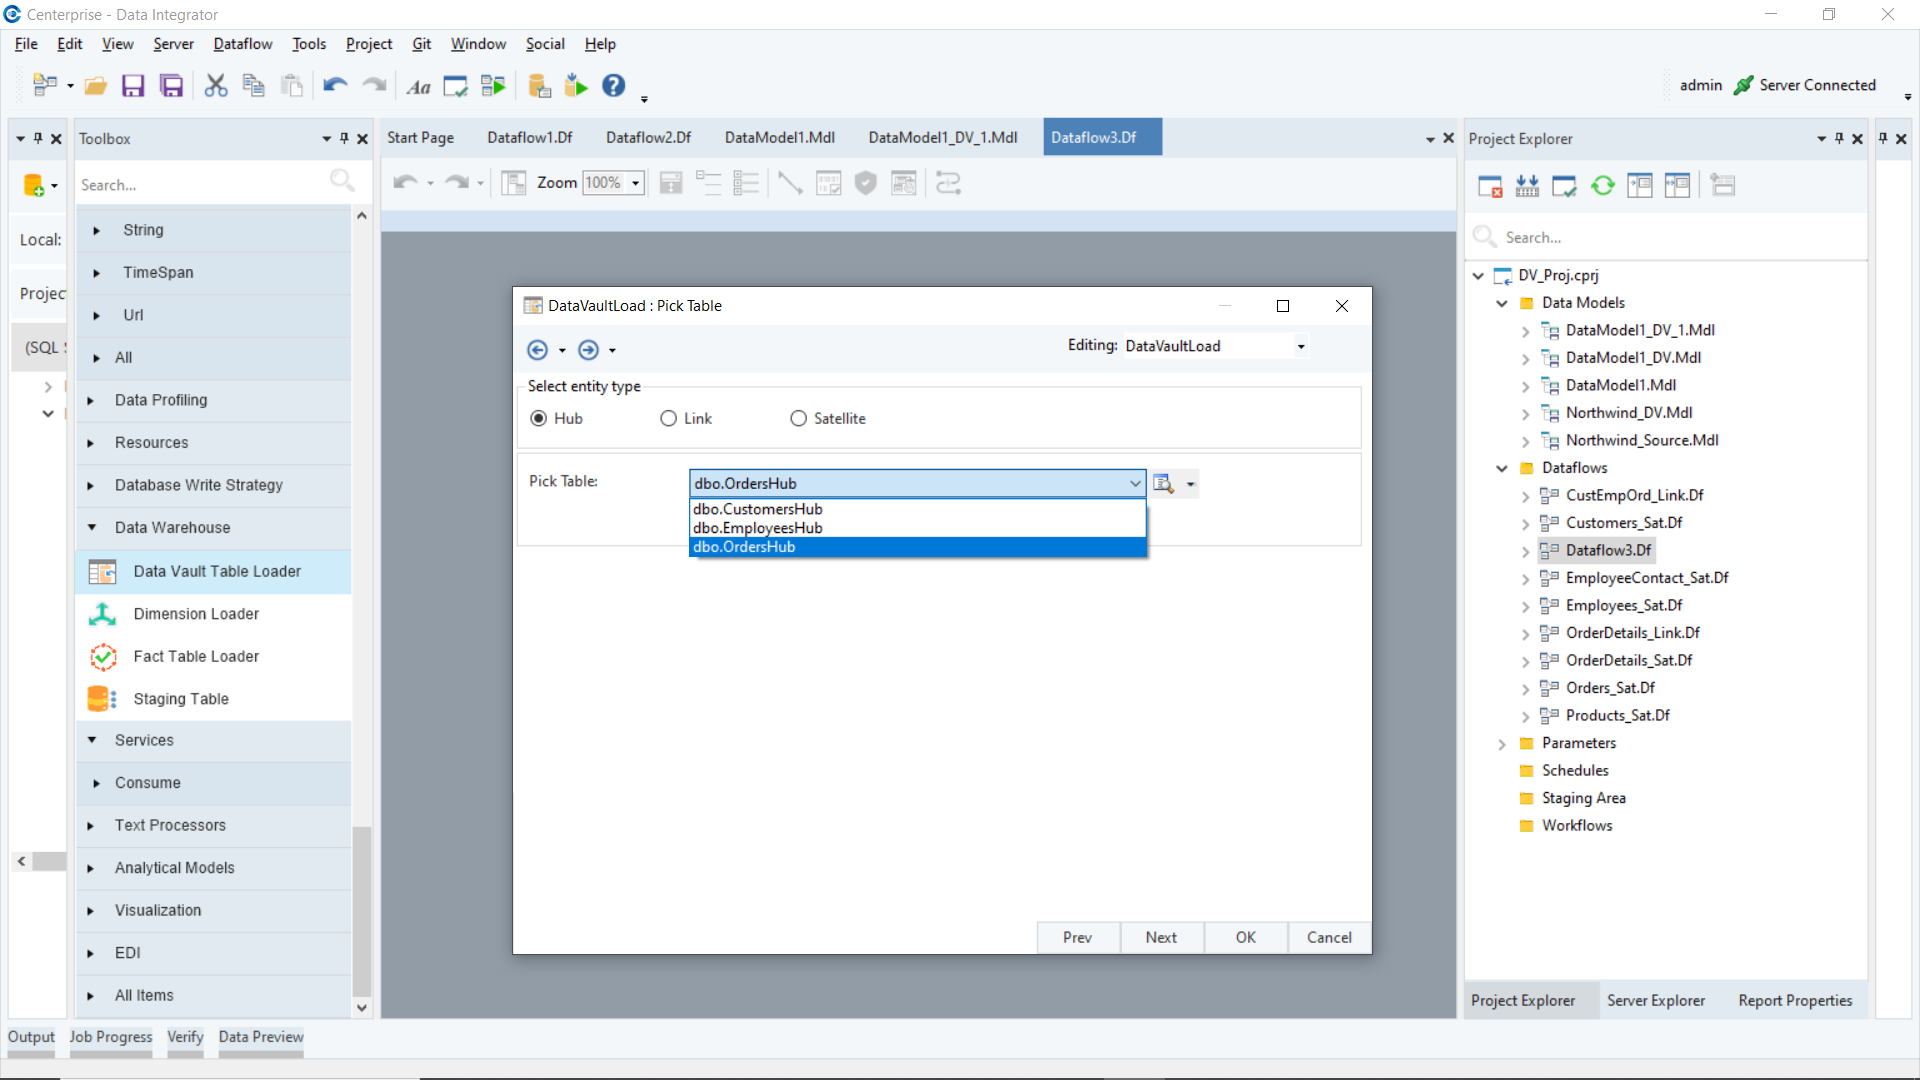1920x1080 pixels.
Task: Select the Data Vault Table Loader tool
Action: (217, 571)
